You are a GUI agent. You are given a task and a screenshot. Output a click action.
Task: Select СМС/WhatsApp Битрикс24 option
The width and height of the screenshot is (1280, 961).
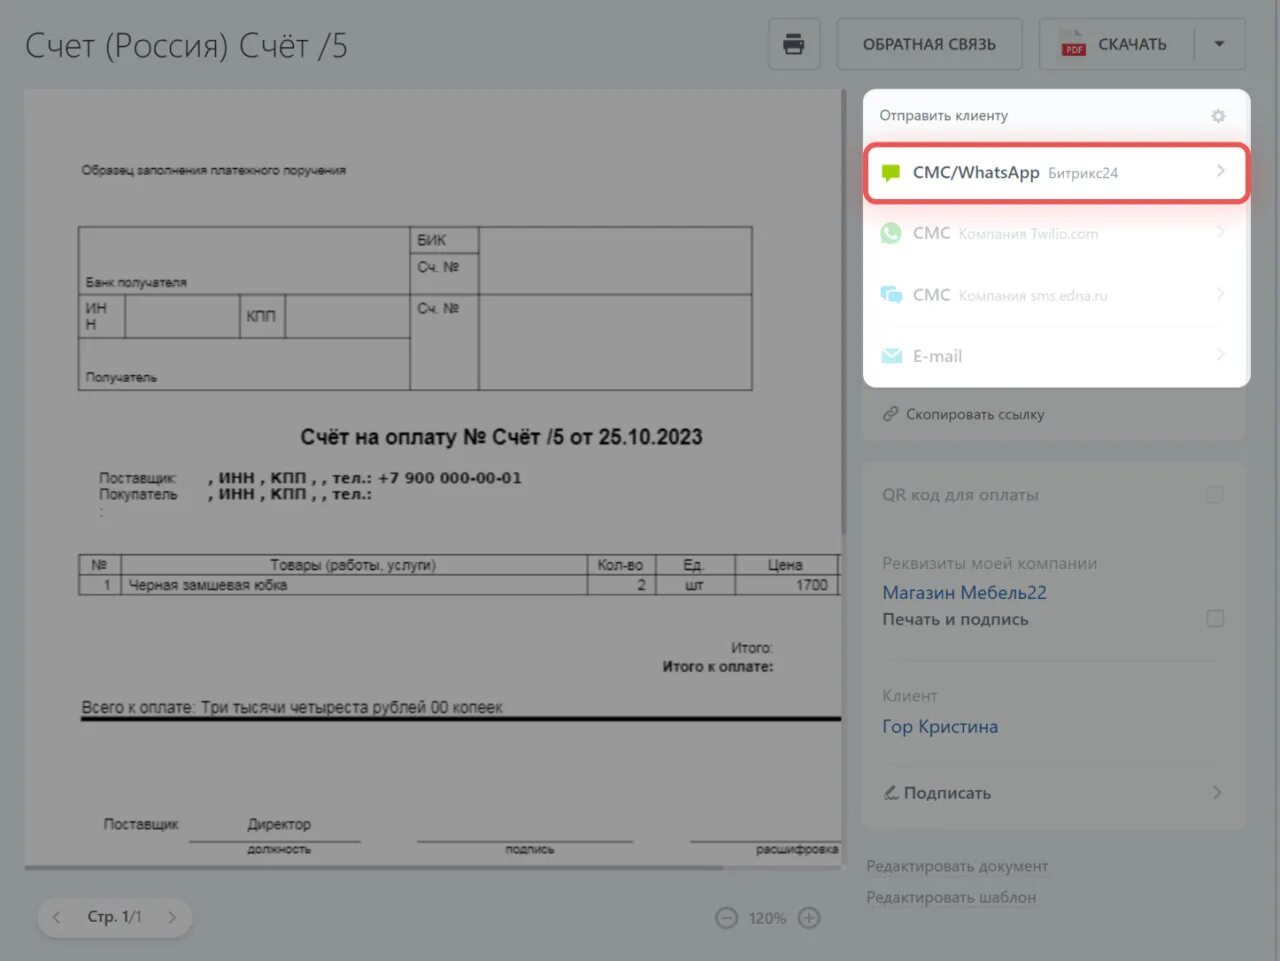point(1056,173)
